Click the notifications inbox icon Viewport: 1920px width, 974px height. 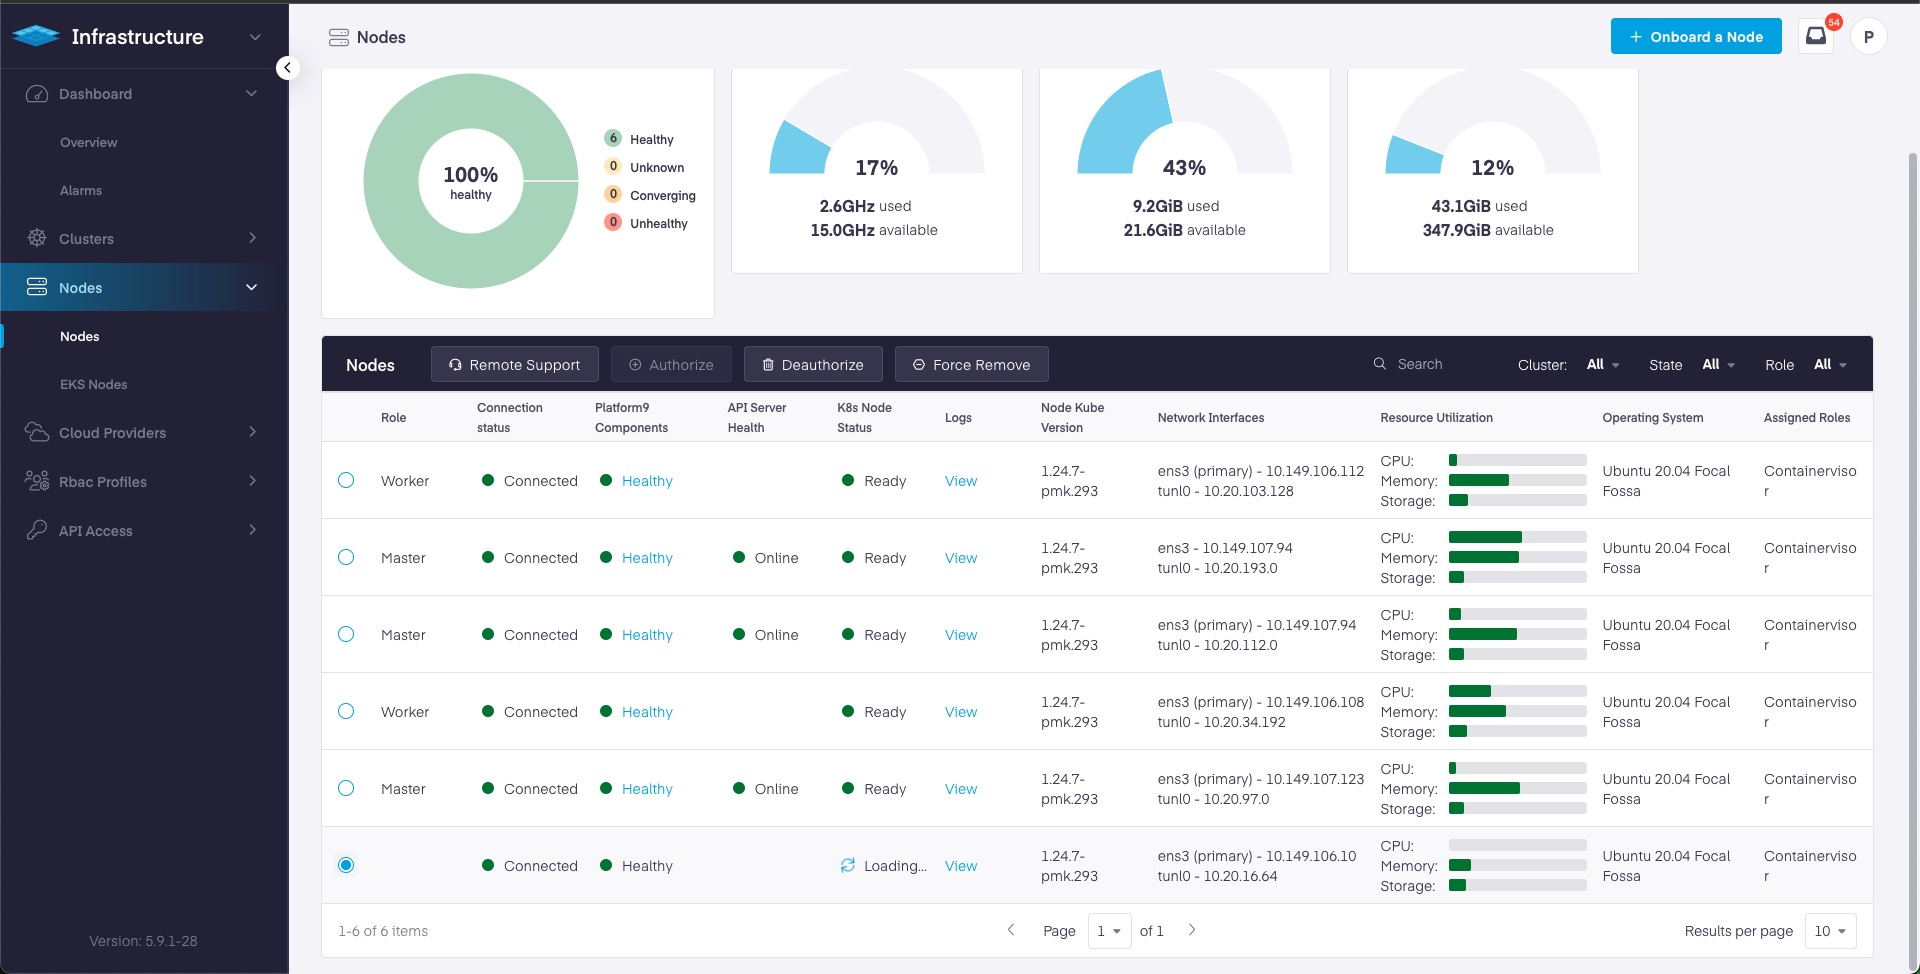(x=1815, y=36)
